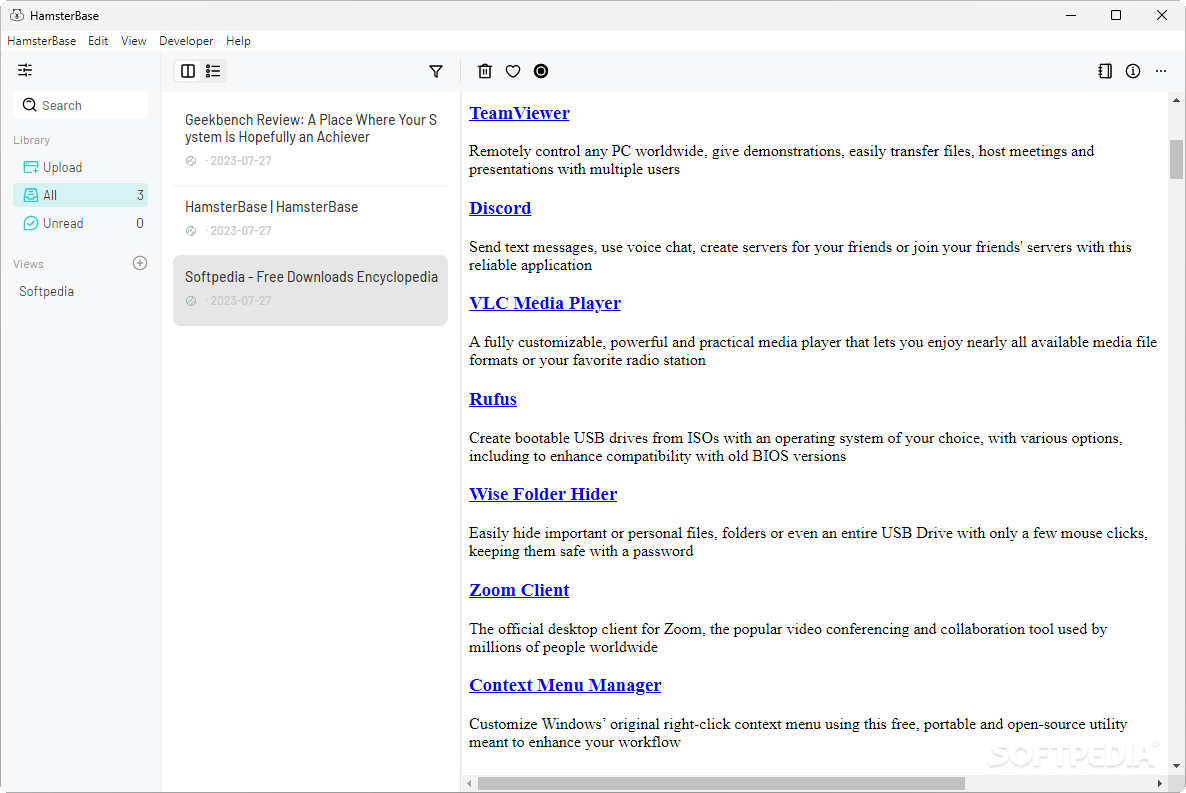Show page info icon
Viewport: 1186px width, 793px height.
point(1133,71)
